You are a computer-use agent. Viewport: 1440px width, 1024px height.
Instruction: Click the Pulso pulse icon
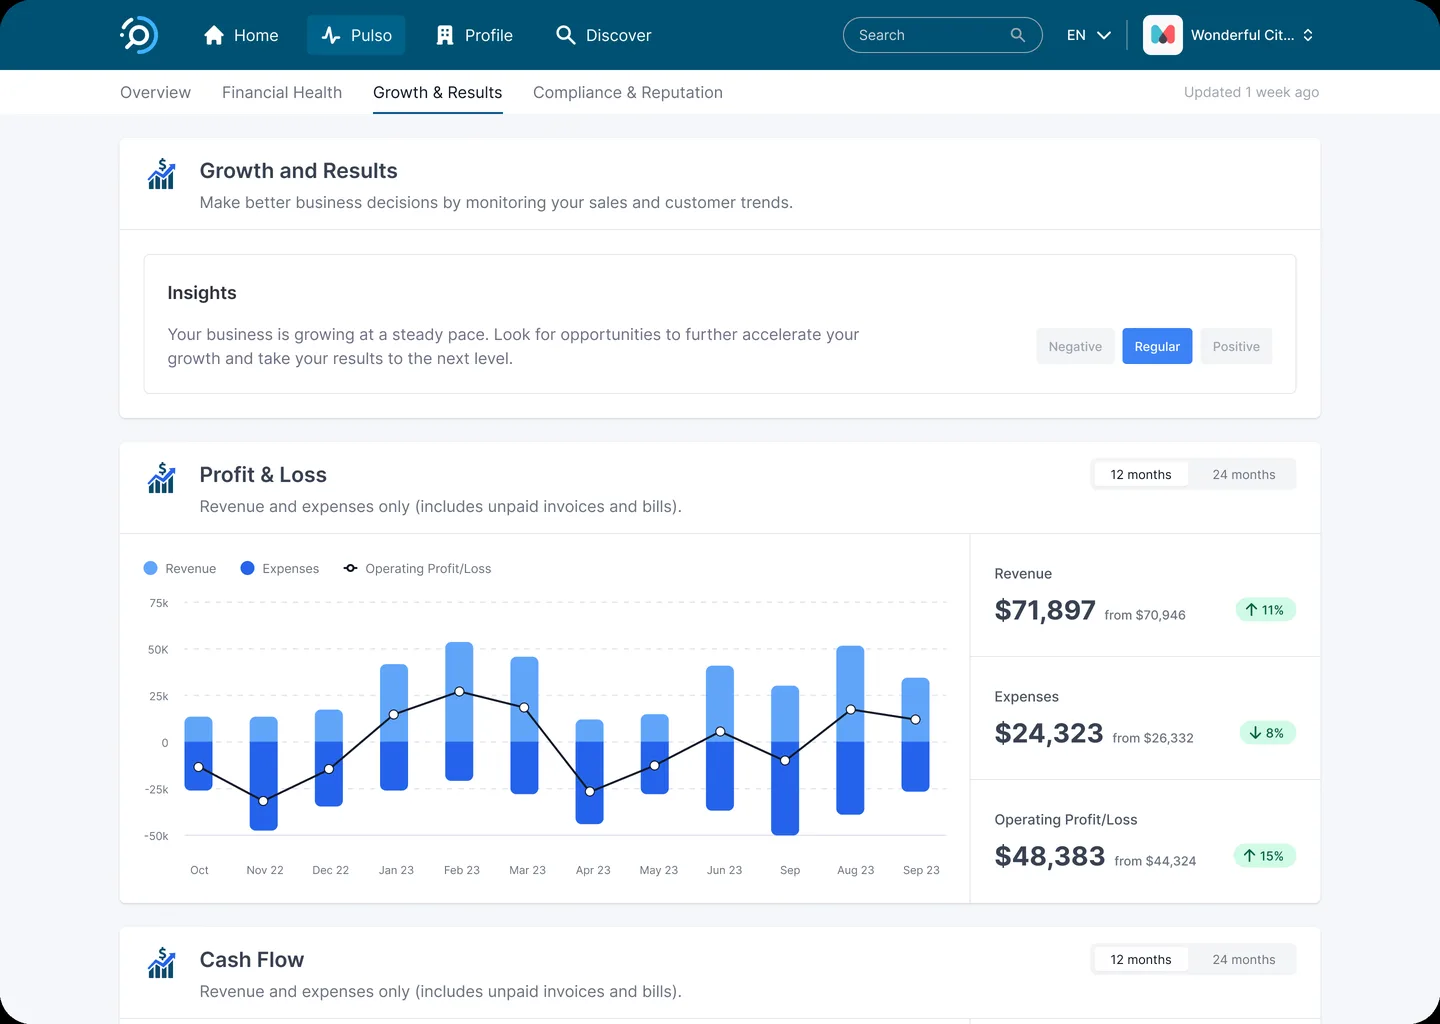[331, 35]
